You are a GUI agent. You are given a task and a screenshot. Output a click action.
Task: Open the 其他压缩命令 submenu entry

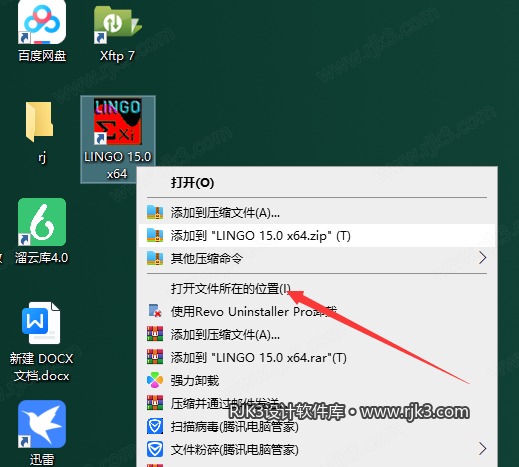(x=317, y=258)
